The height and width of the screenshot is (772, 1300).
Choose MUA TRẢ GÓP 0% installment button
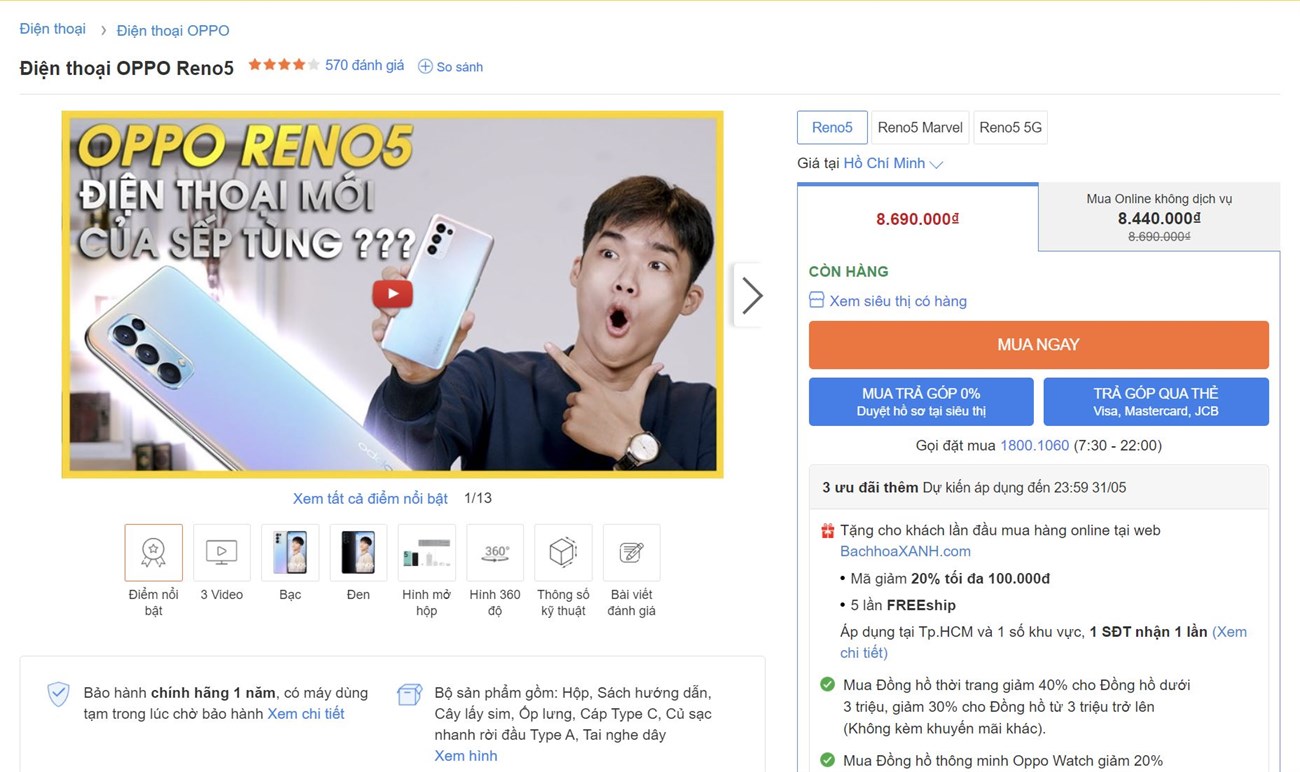click(921, 402)
